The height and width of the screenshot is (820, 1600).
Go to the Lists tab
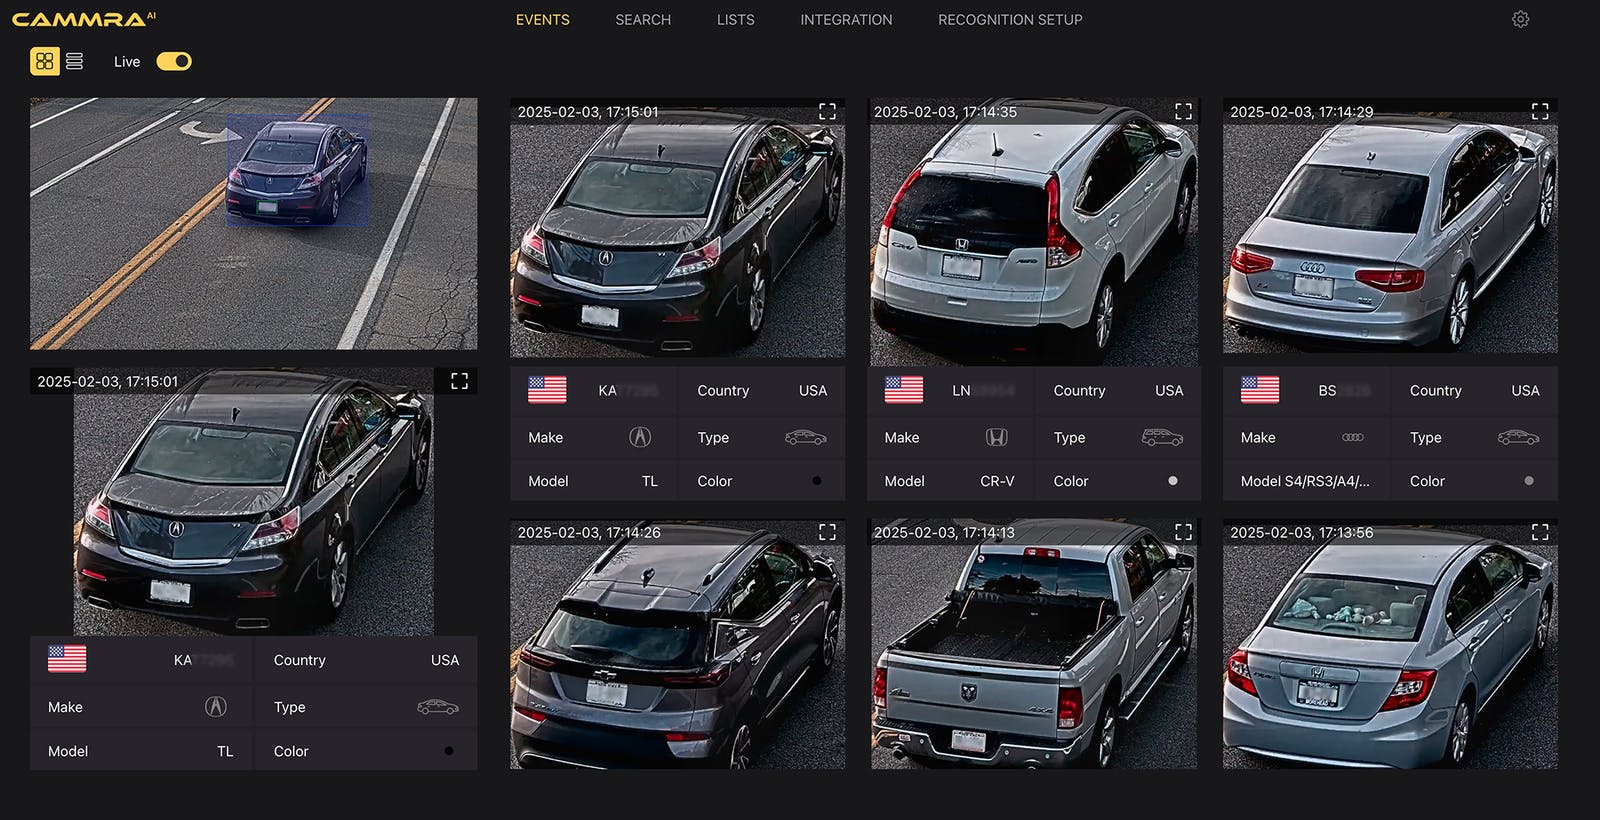click(735, 20)
